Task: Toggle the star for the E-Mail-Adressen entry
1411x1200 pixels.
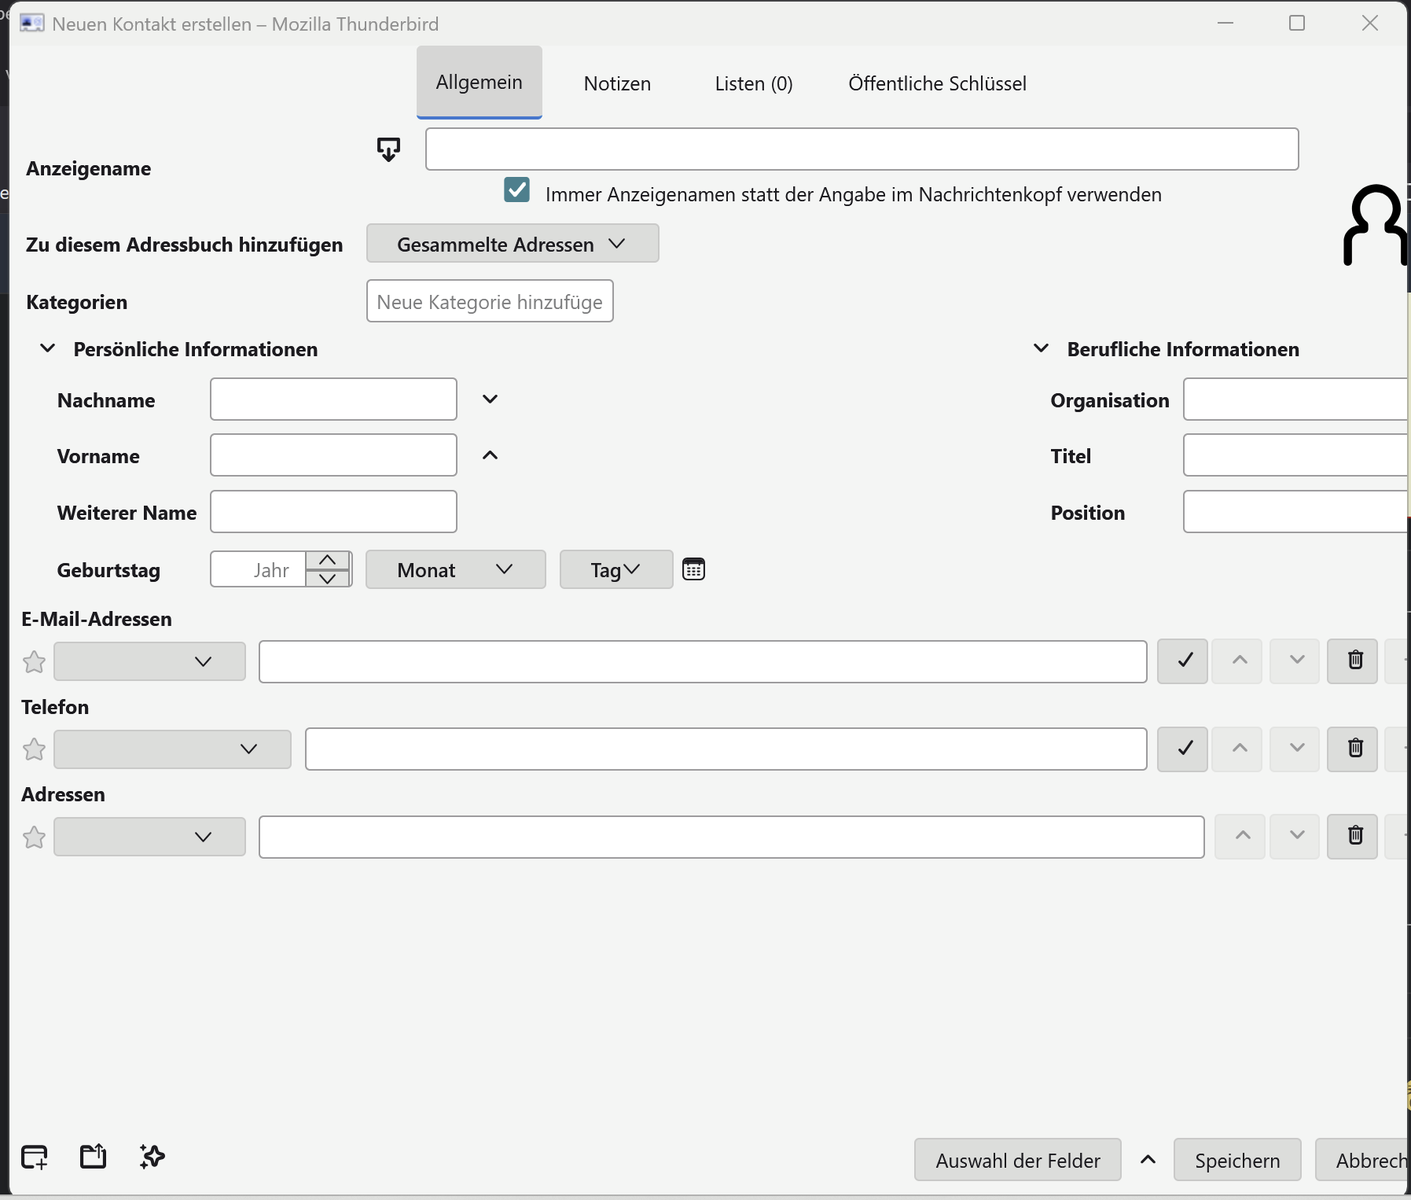Action: [x=34, y=662]
